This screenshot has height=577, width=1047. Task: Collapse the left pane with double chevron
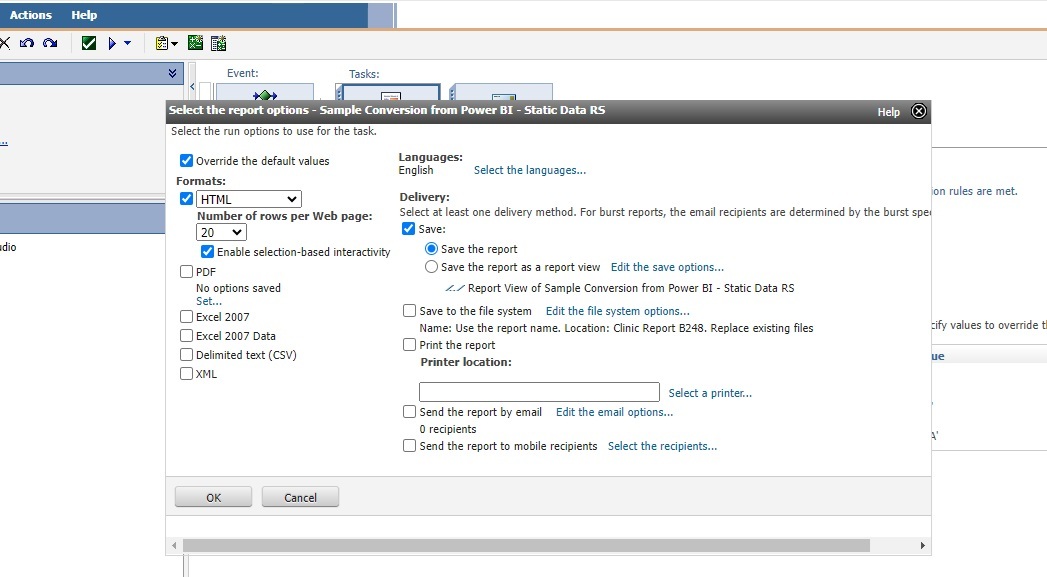pyautogui.click(x=173, y=73)
